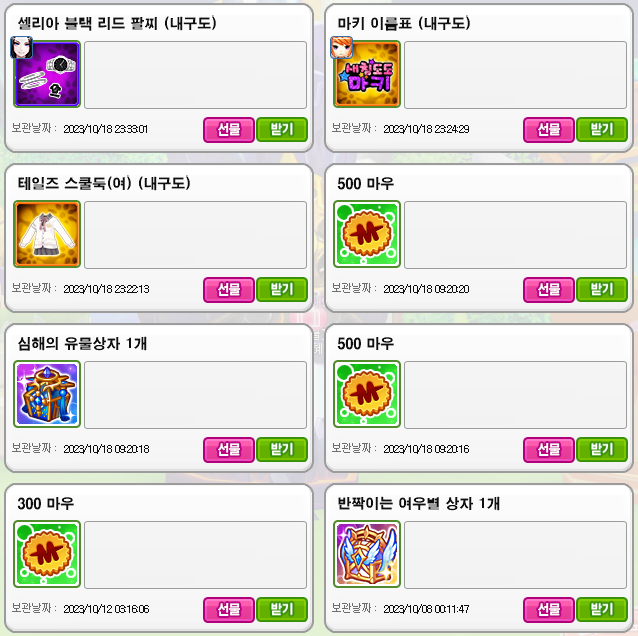Gift the 마키 이름표 with 선물 button
Image resolution: width=638 pixels, height=636 pixels.
(548, 130)
